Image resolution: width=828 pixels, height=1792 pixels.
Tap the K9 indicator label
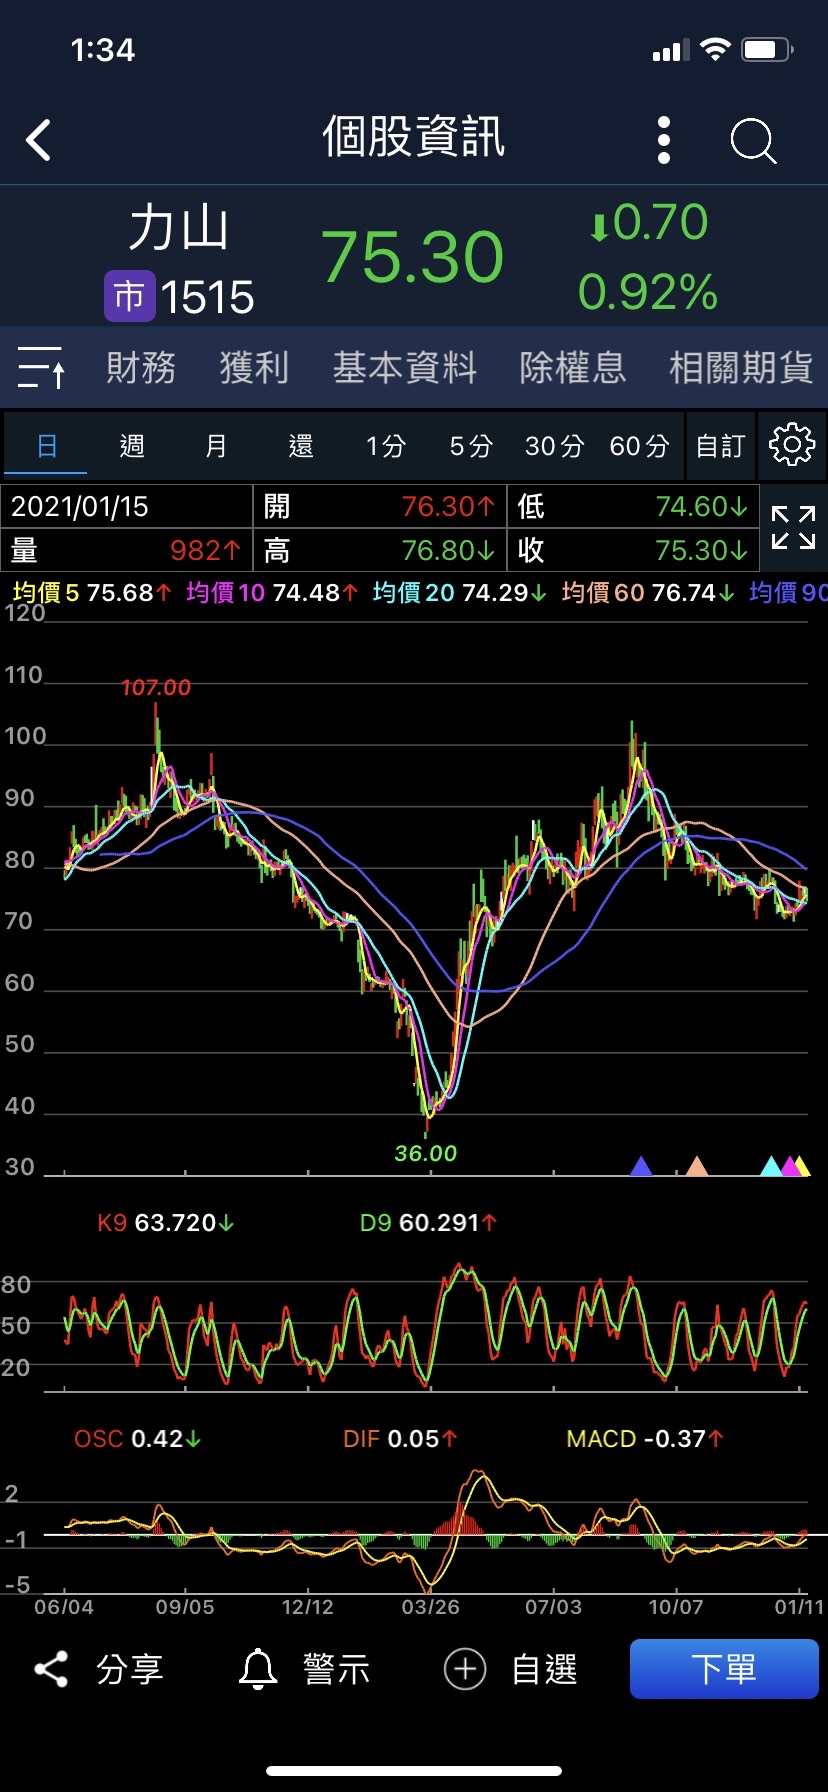pos(112,1223)
